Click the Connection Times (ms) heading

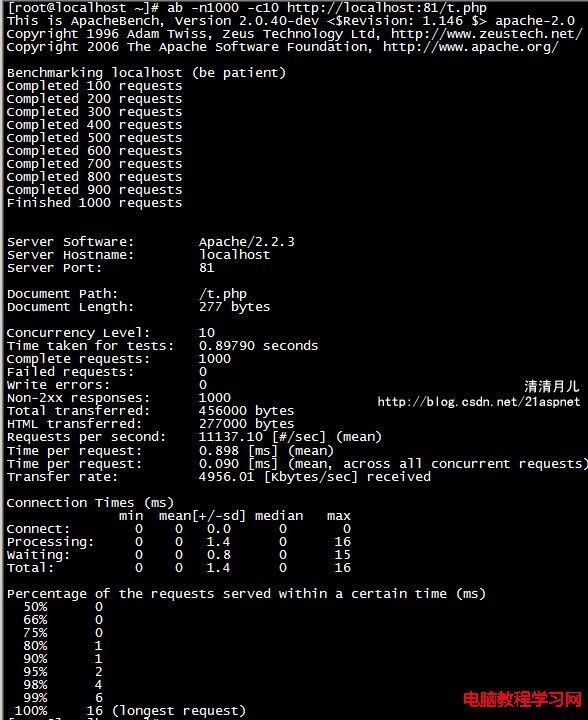click(x=90, y=503)
